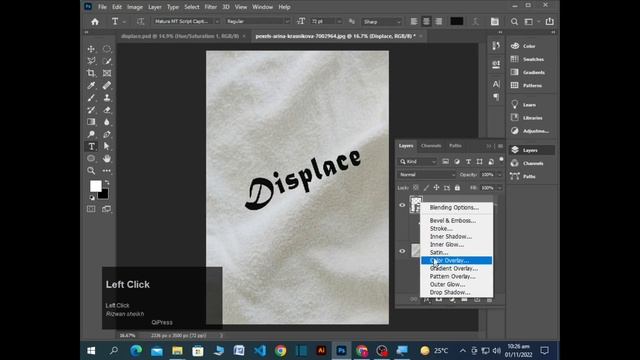Screen dimensions: 640x360
Task: Open the Layers panel flyout menu
Action: coord(500,146)
